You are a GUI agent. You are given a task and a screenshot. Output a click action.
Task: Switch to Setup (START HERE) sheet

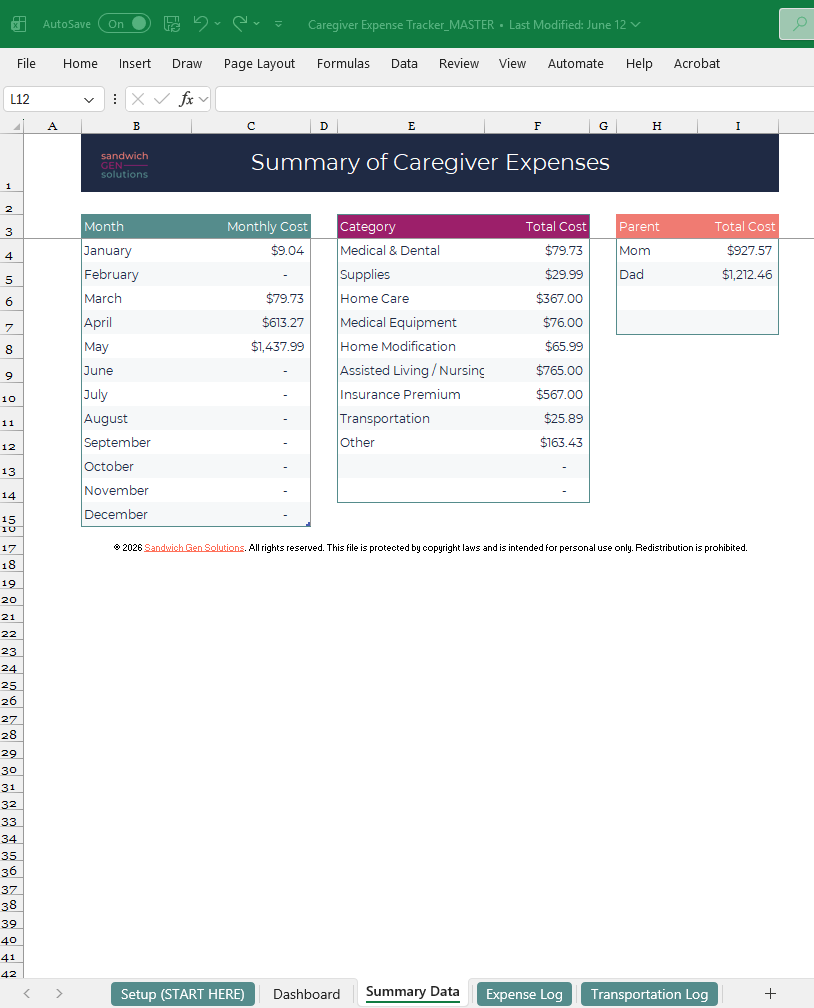[183, 994]
